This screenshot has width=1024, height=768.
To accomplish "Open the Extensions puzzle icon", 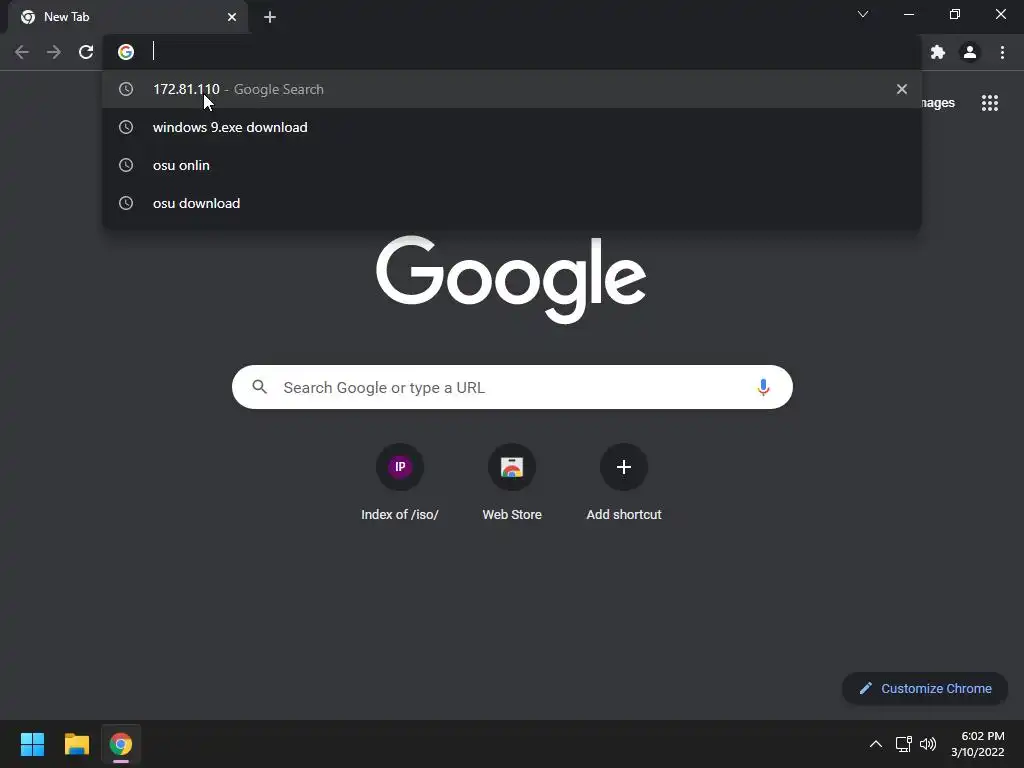I will click(938, 52).
